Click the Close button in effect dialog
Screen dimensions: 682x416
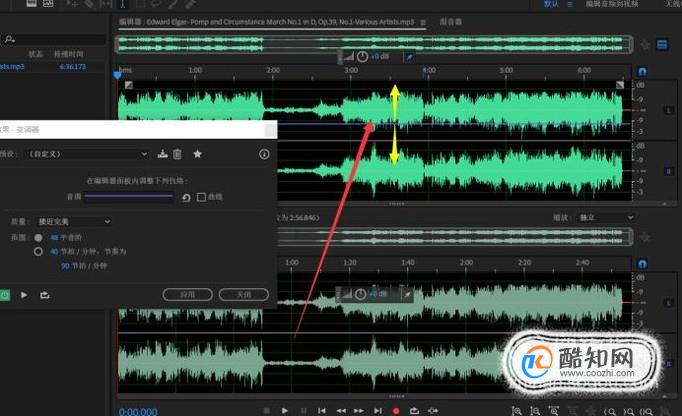[244, 295]
